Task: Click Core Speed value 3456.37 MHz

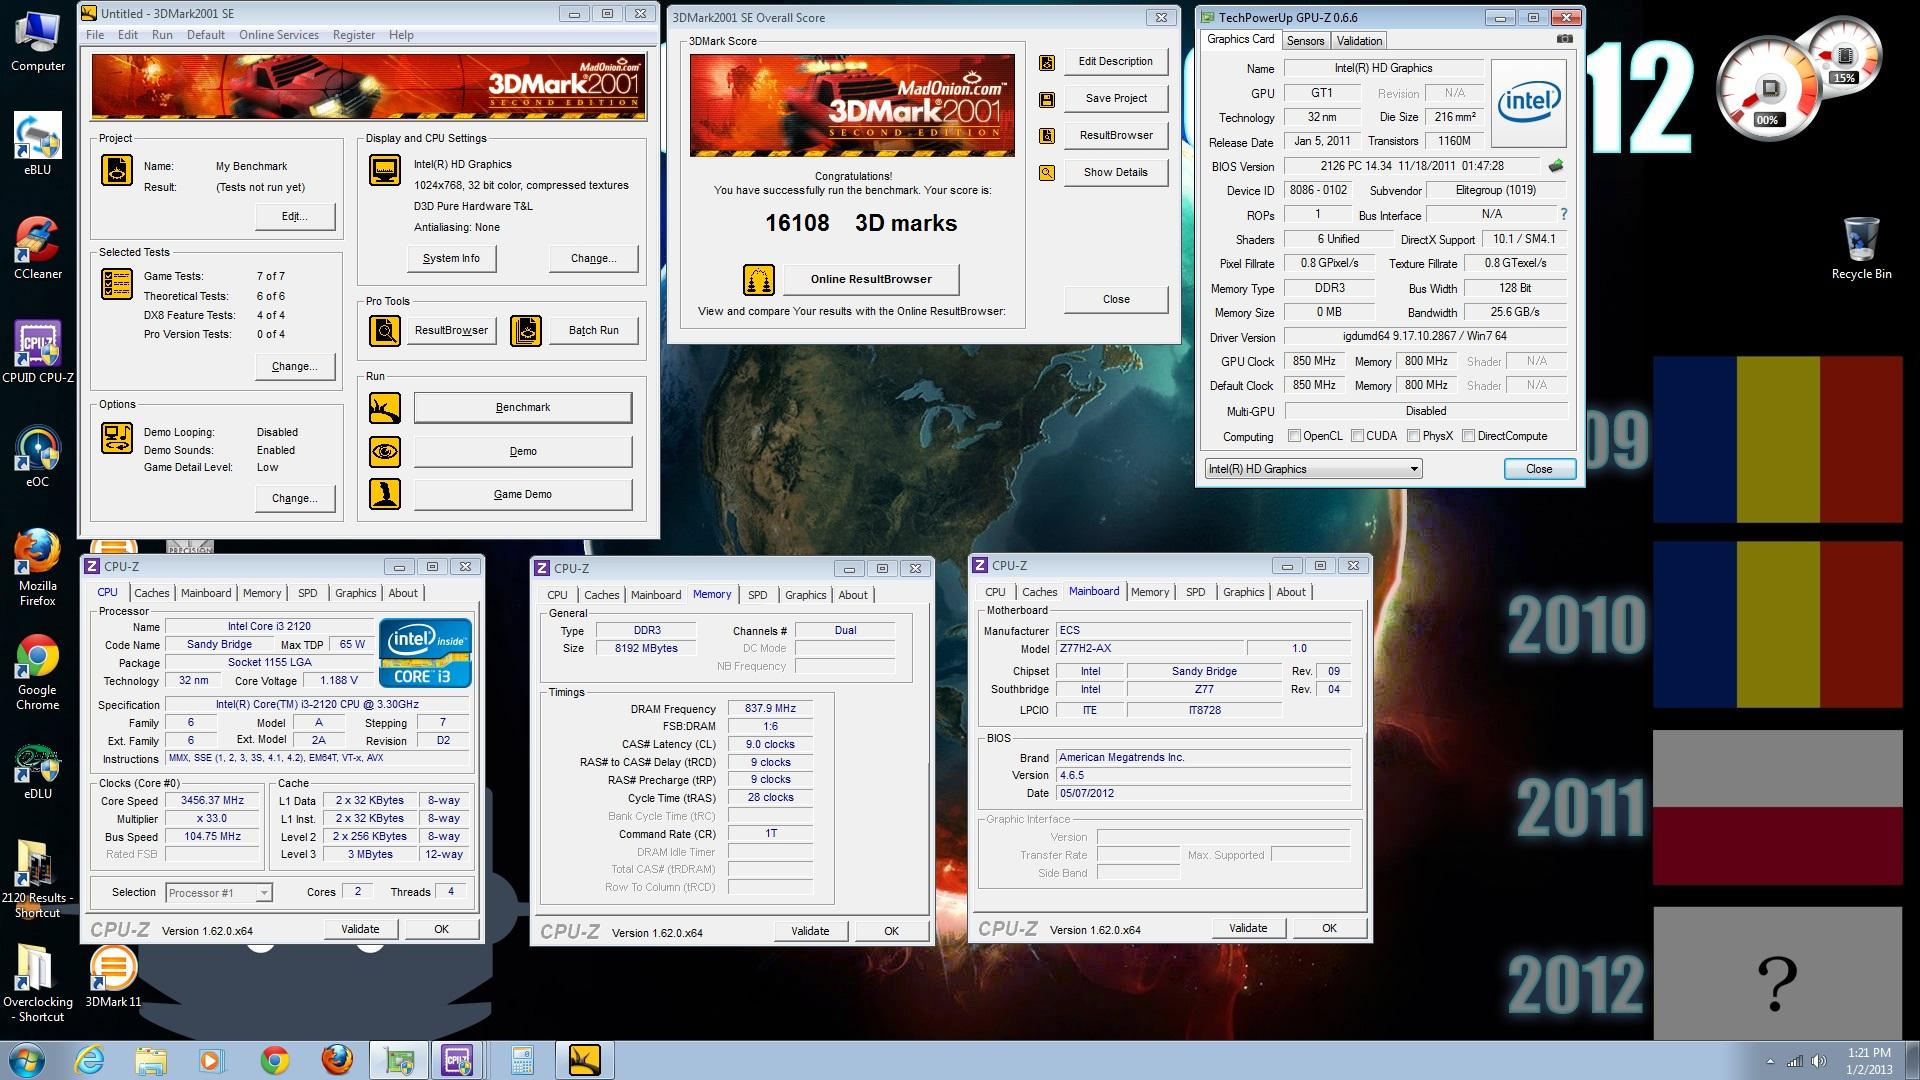Action: click(212, 801)
